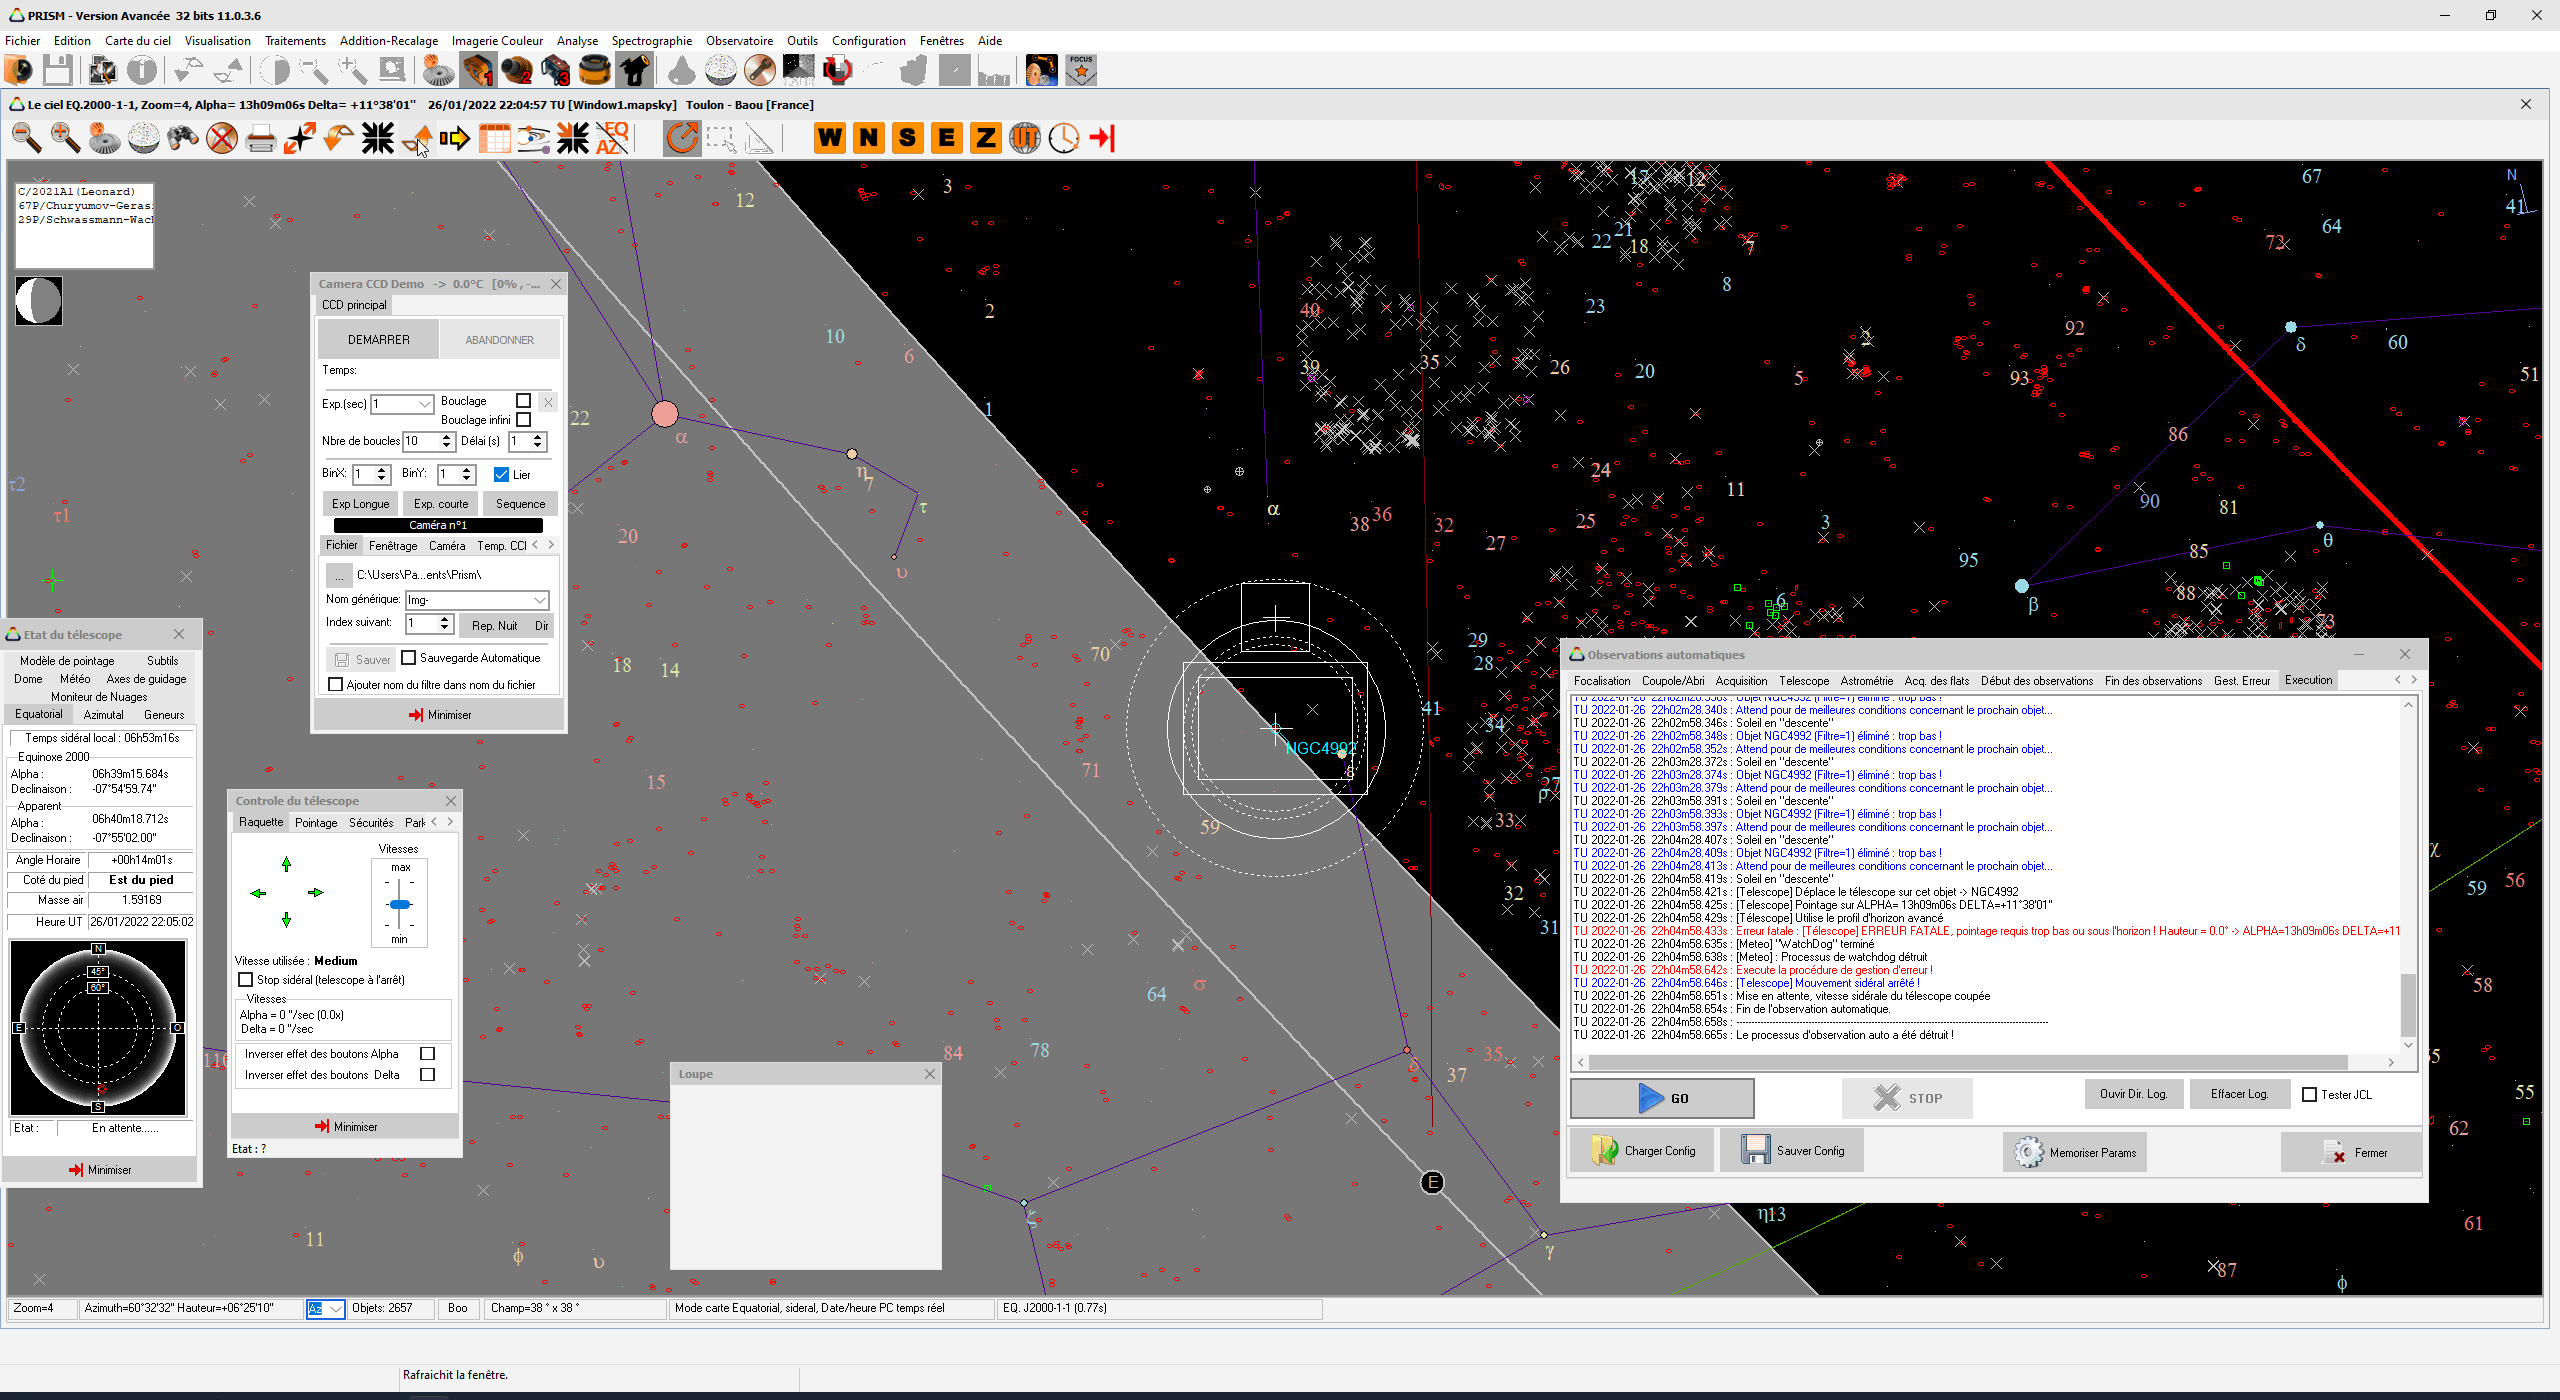Click the FOCUS star toolbar icon

coord(1081,70)
